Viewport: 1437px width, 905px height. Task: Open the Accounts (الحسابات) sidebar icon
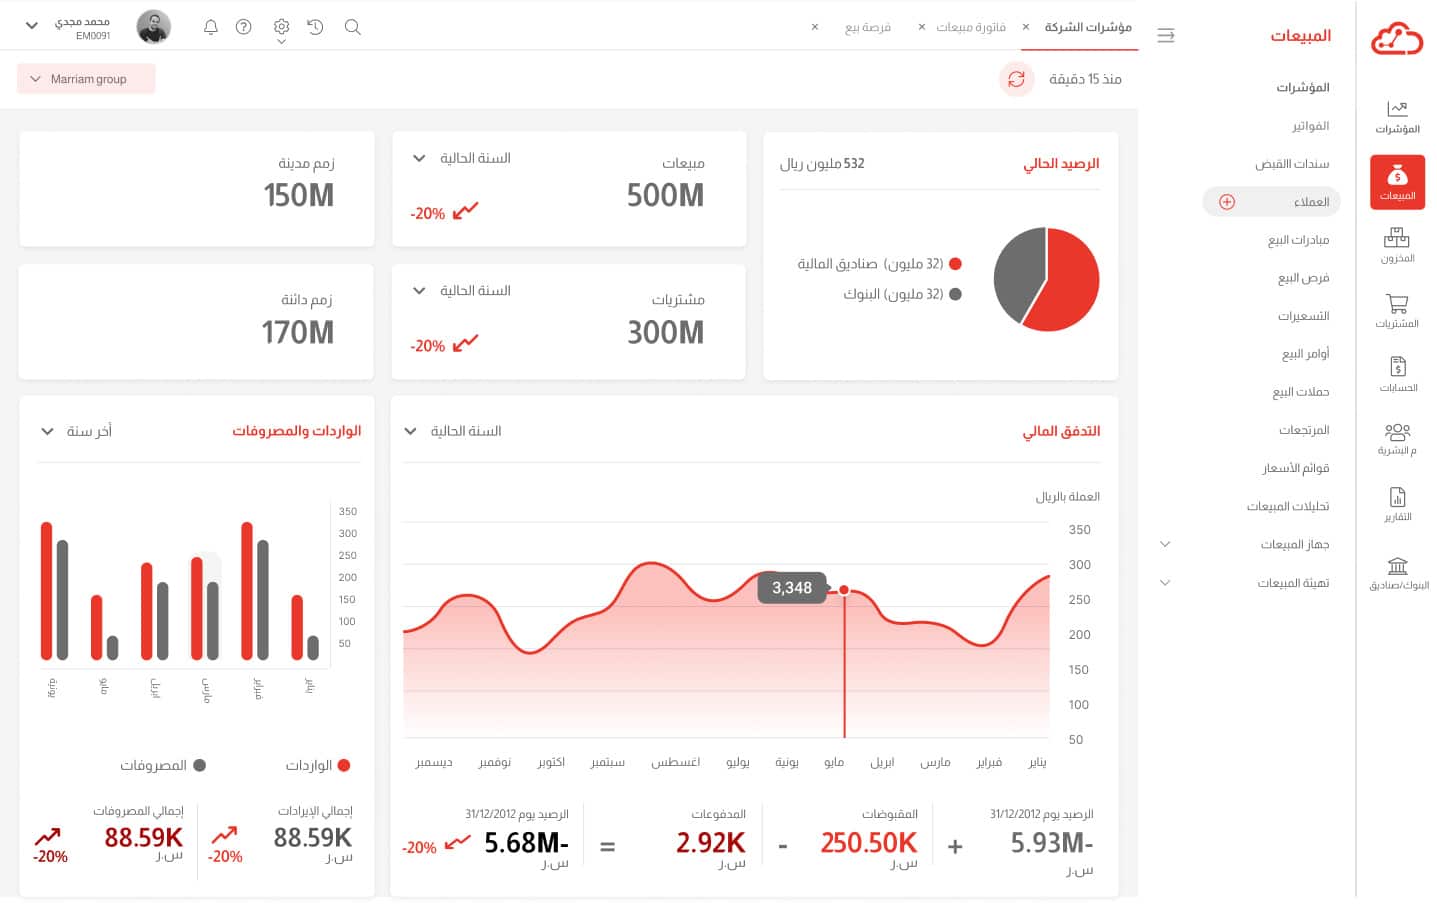[1397, 373]
